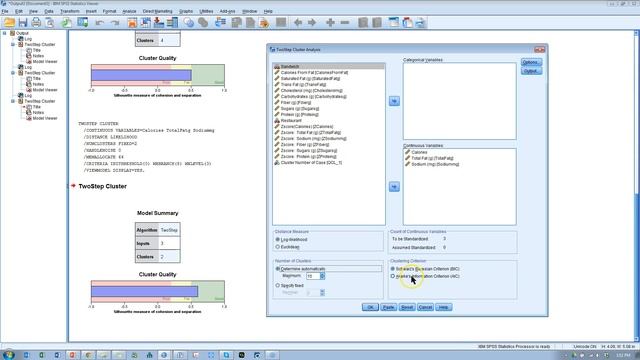
Task: Click the disabled fixed Number spinner arrows
Action: coord(322,293)
